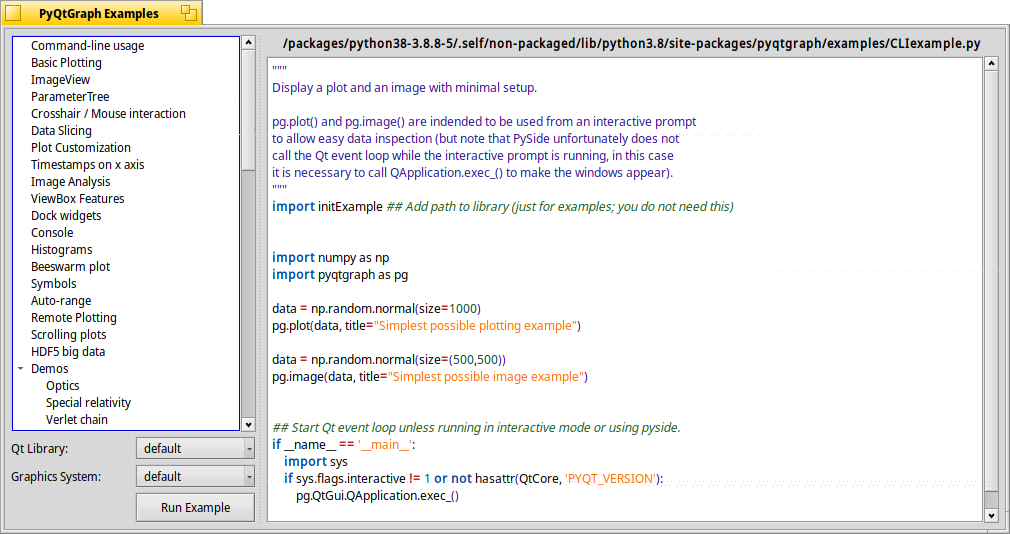Click code view scrollbar up arrow

coord(991,64)
